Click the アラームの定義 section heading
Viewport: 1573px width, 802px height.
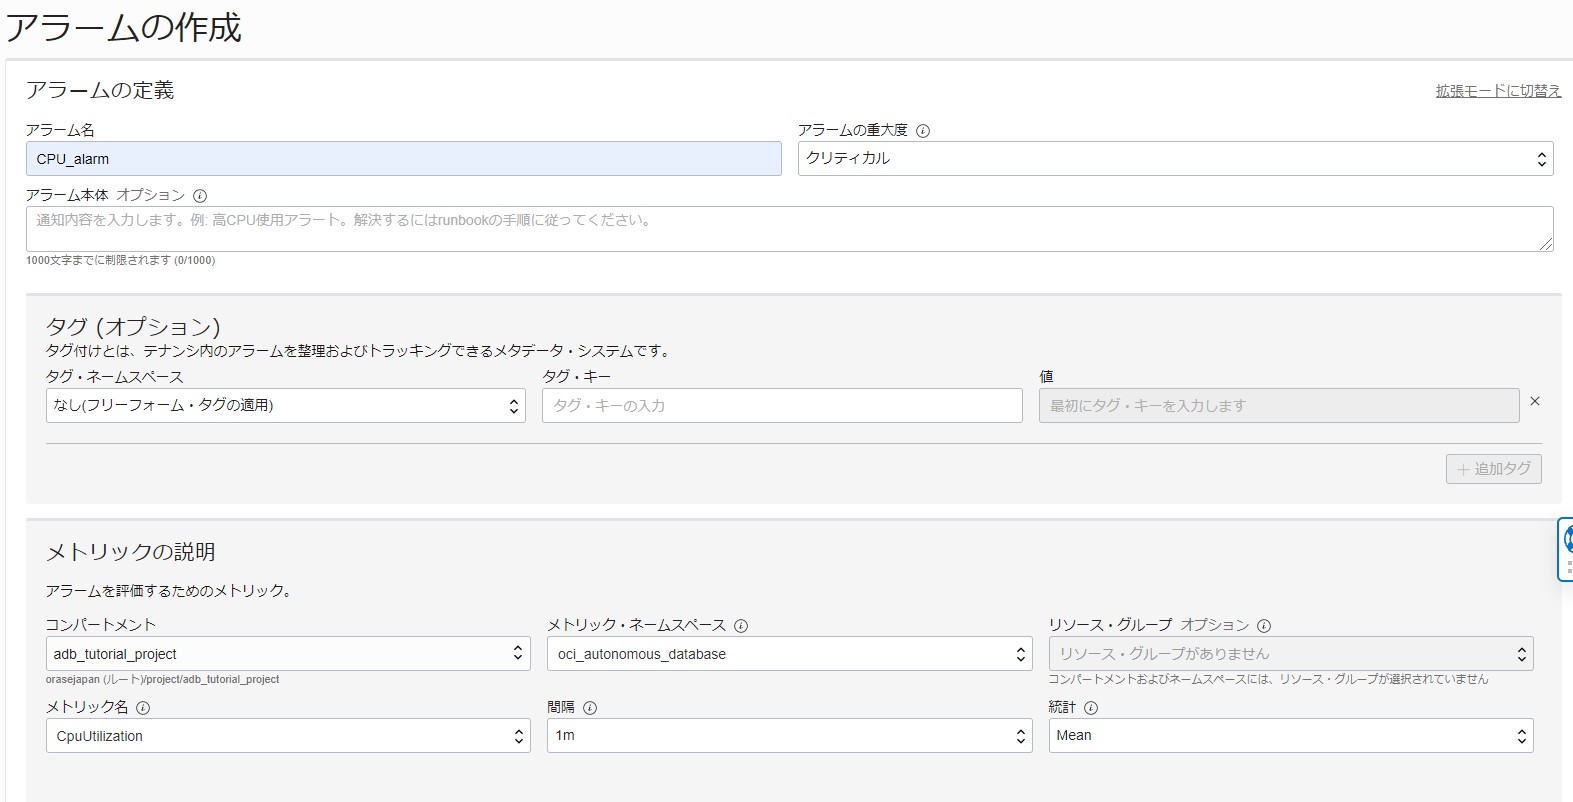(x=100, y=90)
